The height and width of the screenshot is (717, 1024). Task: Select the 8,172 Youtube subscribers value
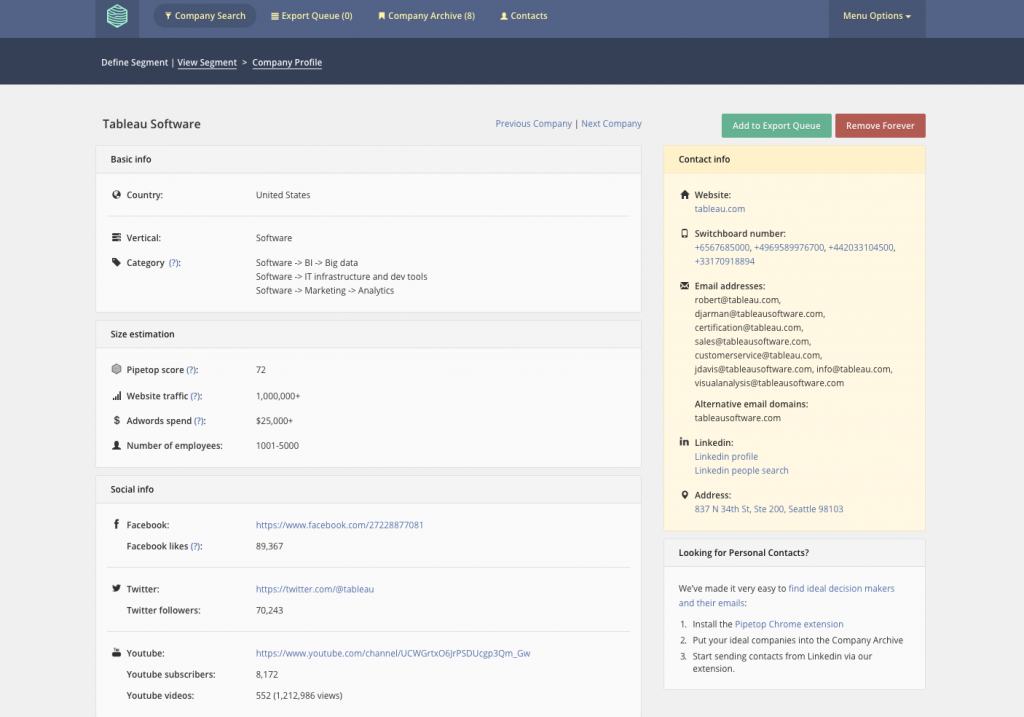point(266,674)
